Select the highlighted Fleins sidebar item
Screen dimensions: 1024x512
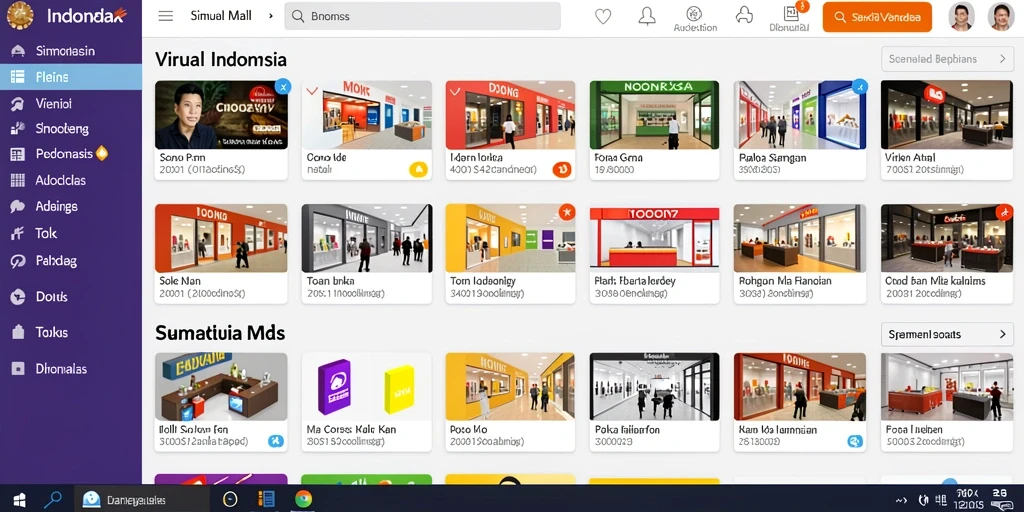[71, 77]
